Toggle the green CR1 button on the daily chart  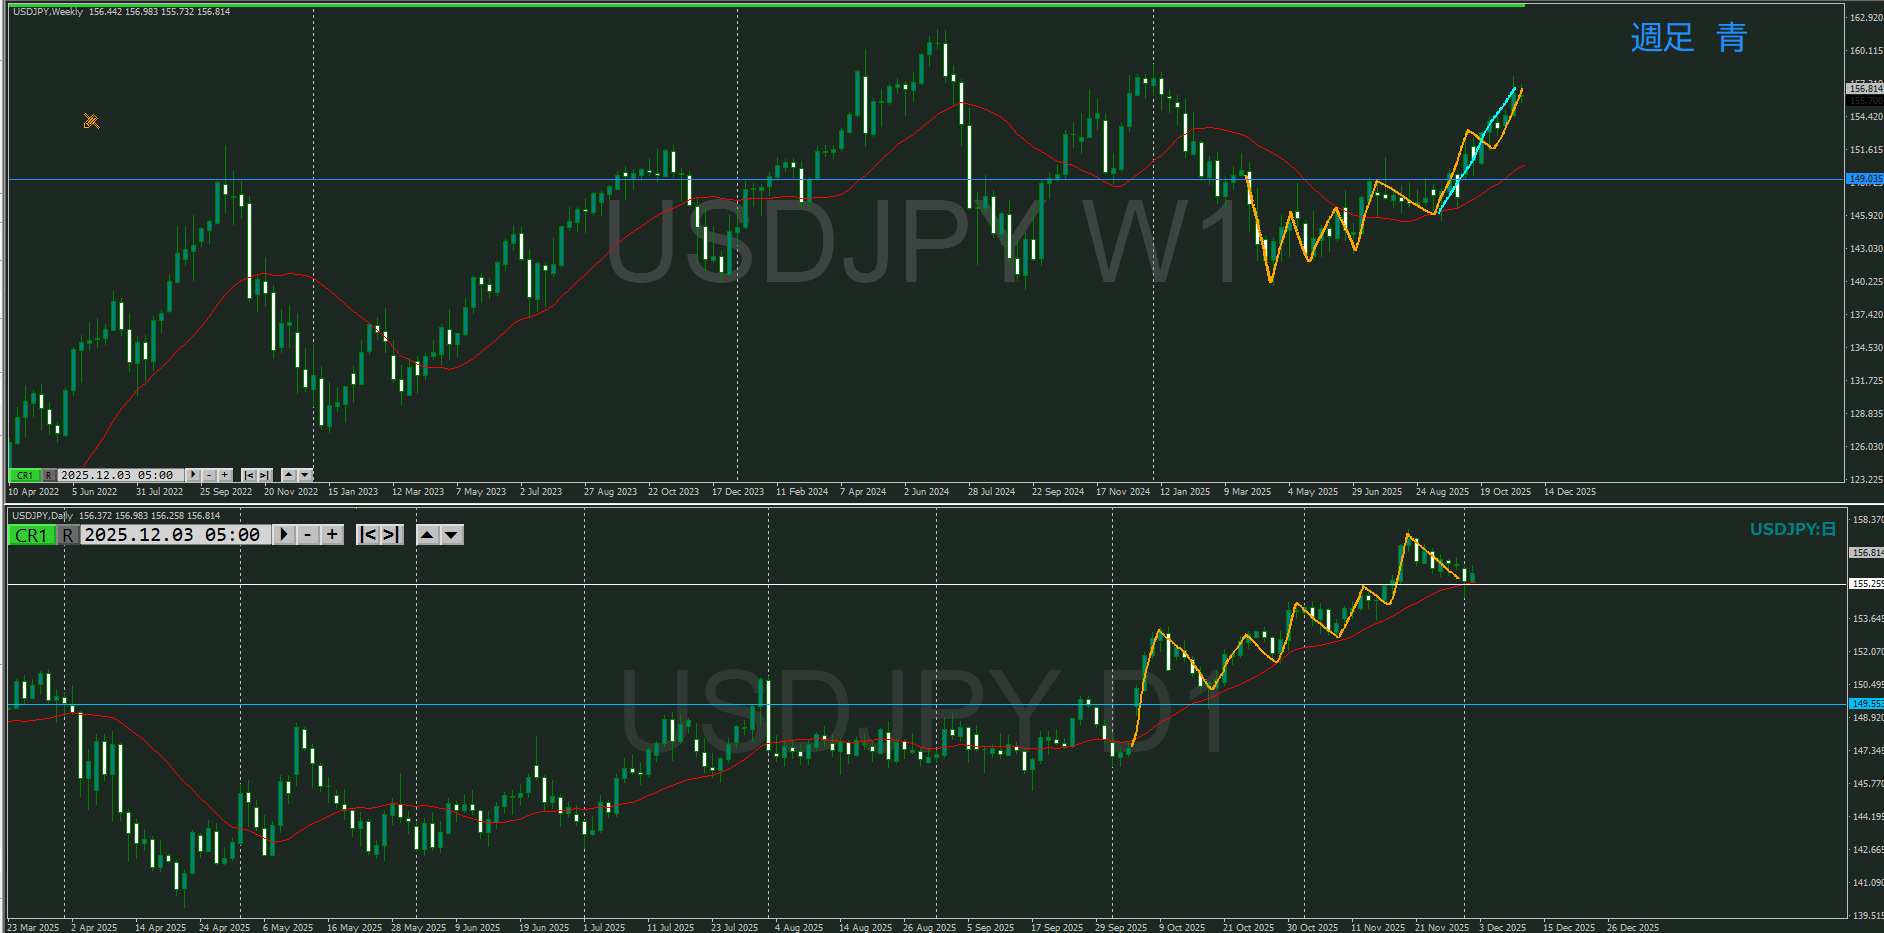click(x=31, y=535)
